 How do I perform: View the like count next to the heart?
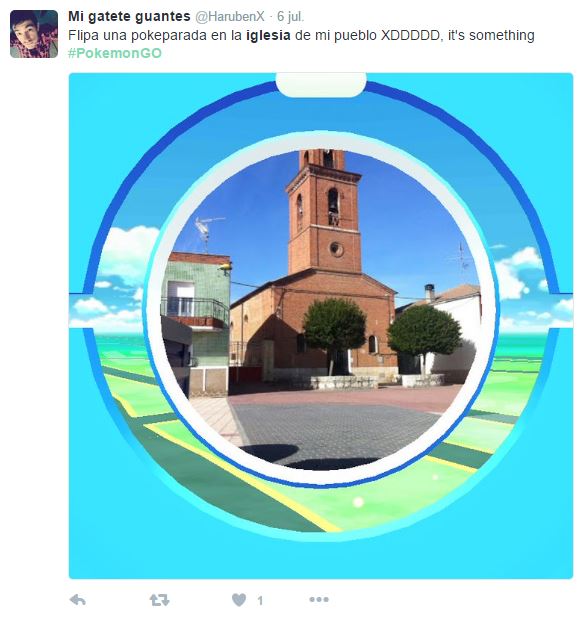click(x=260, y=601)
